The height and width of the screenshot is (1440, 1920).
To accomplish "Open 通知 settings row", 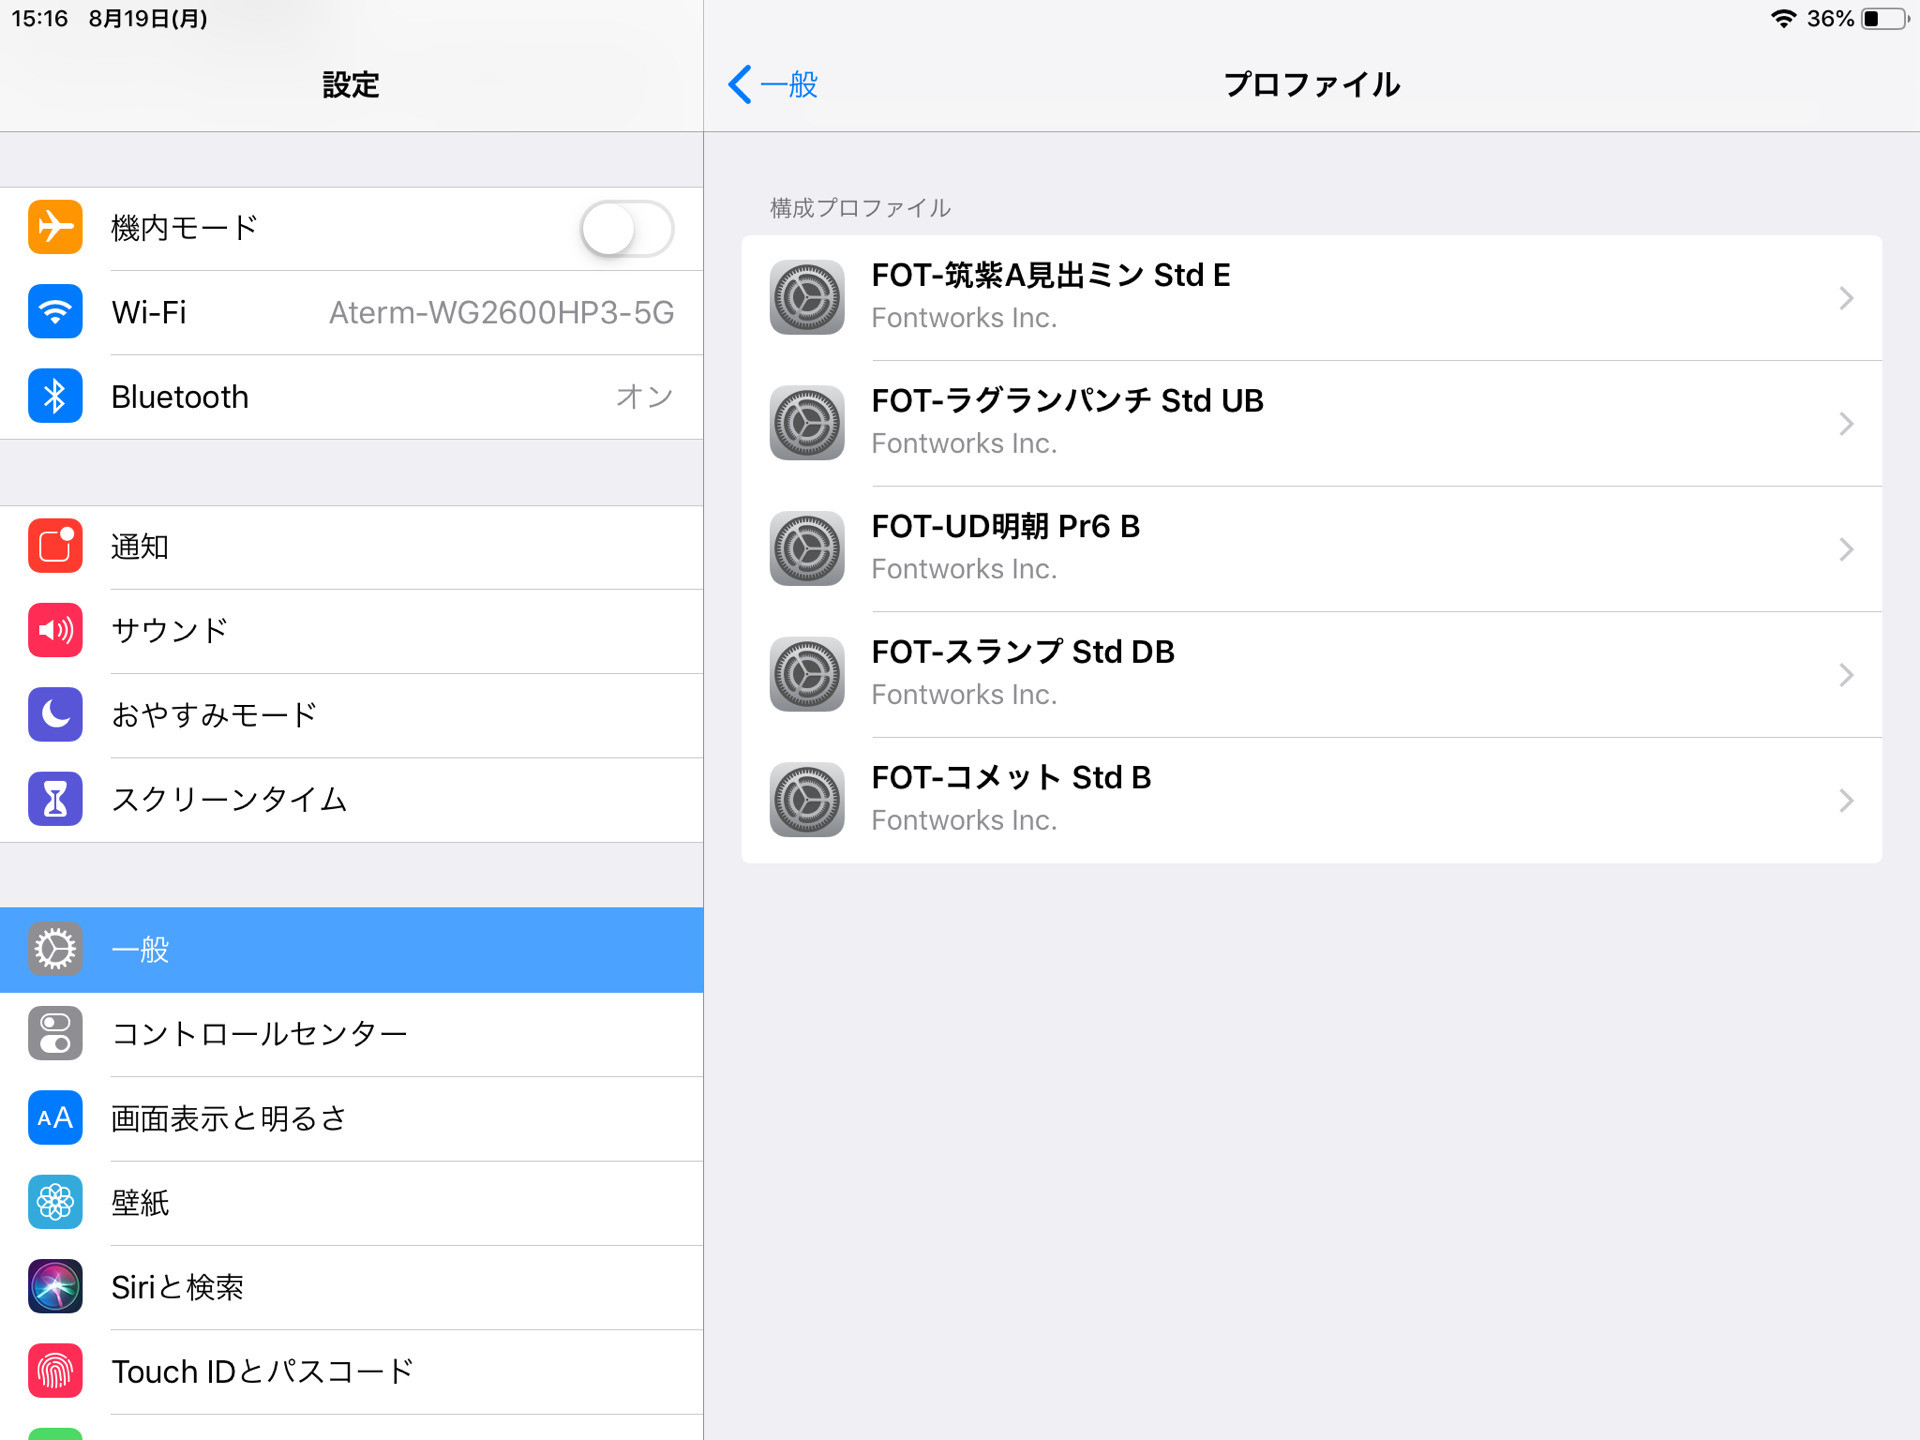I will click(351, 547).
